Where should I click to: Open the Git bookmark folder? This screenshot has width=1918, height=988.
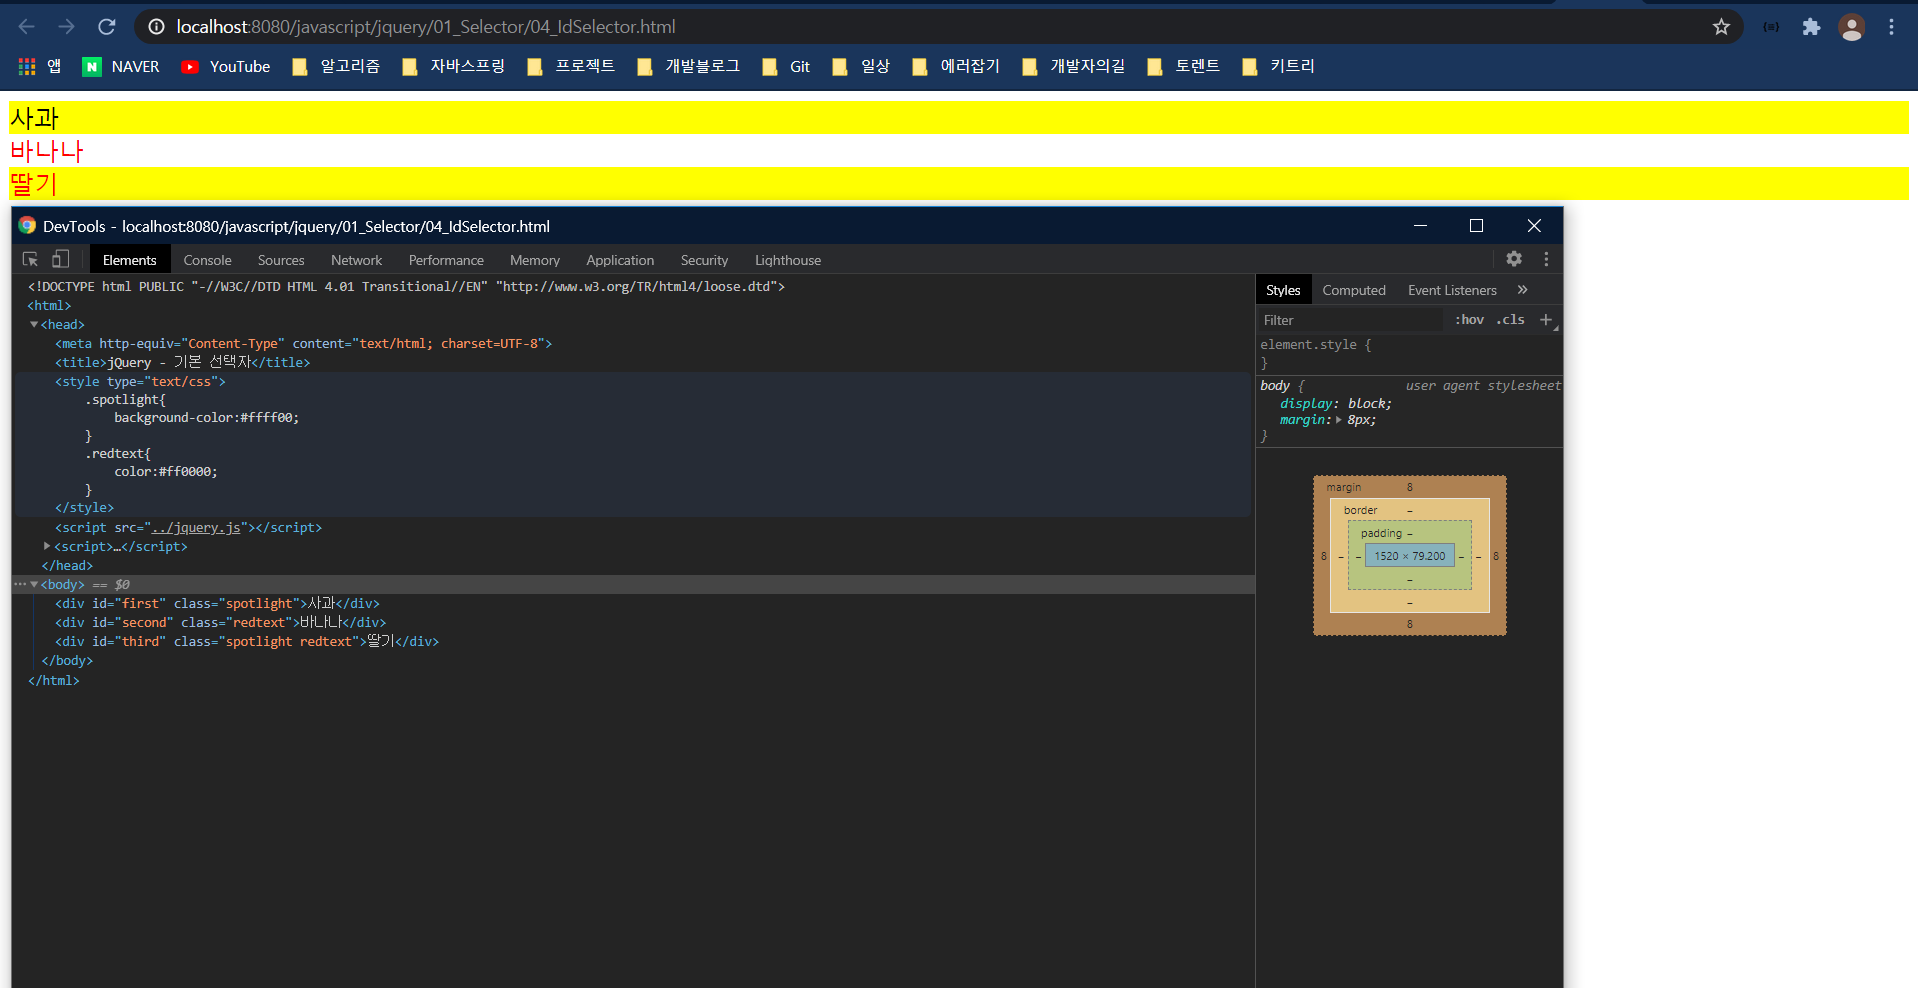pyautogui.click(x=786, y=66)
